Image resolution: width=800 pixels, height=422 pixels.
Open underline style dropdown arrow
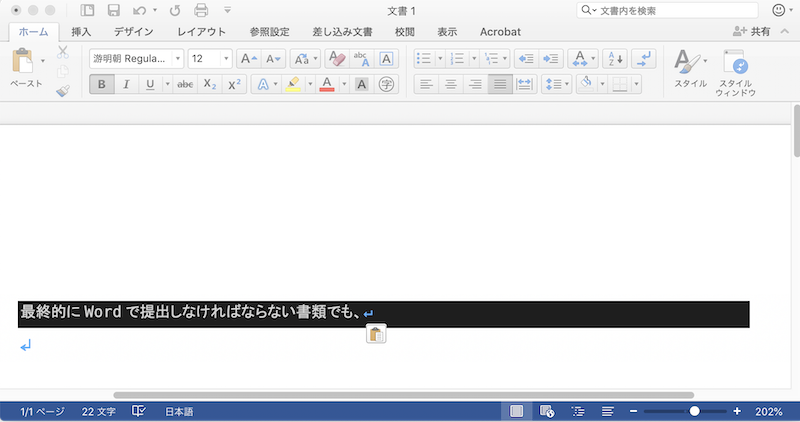[x=167, y=84]
